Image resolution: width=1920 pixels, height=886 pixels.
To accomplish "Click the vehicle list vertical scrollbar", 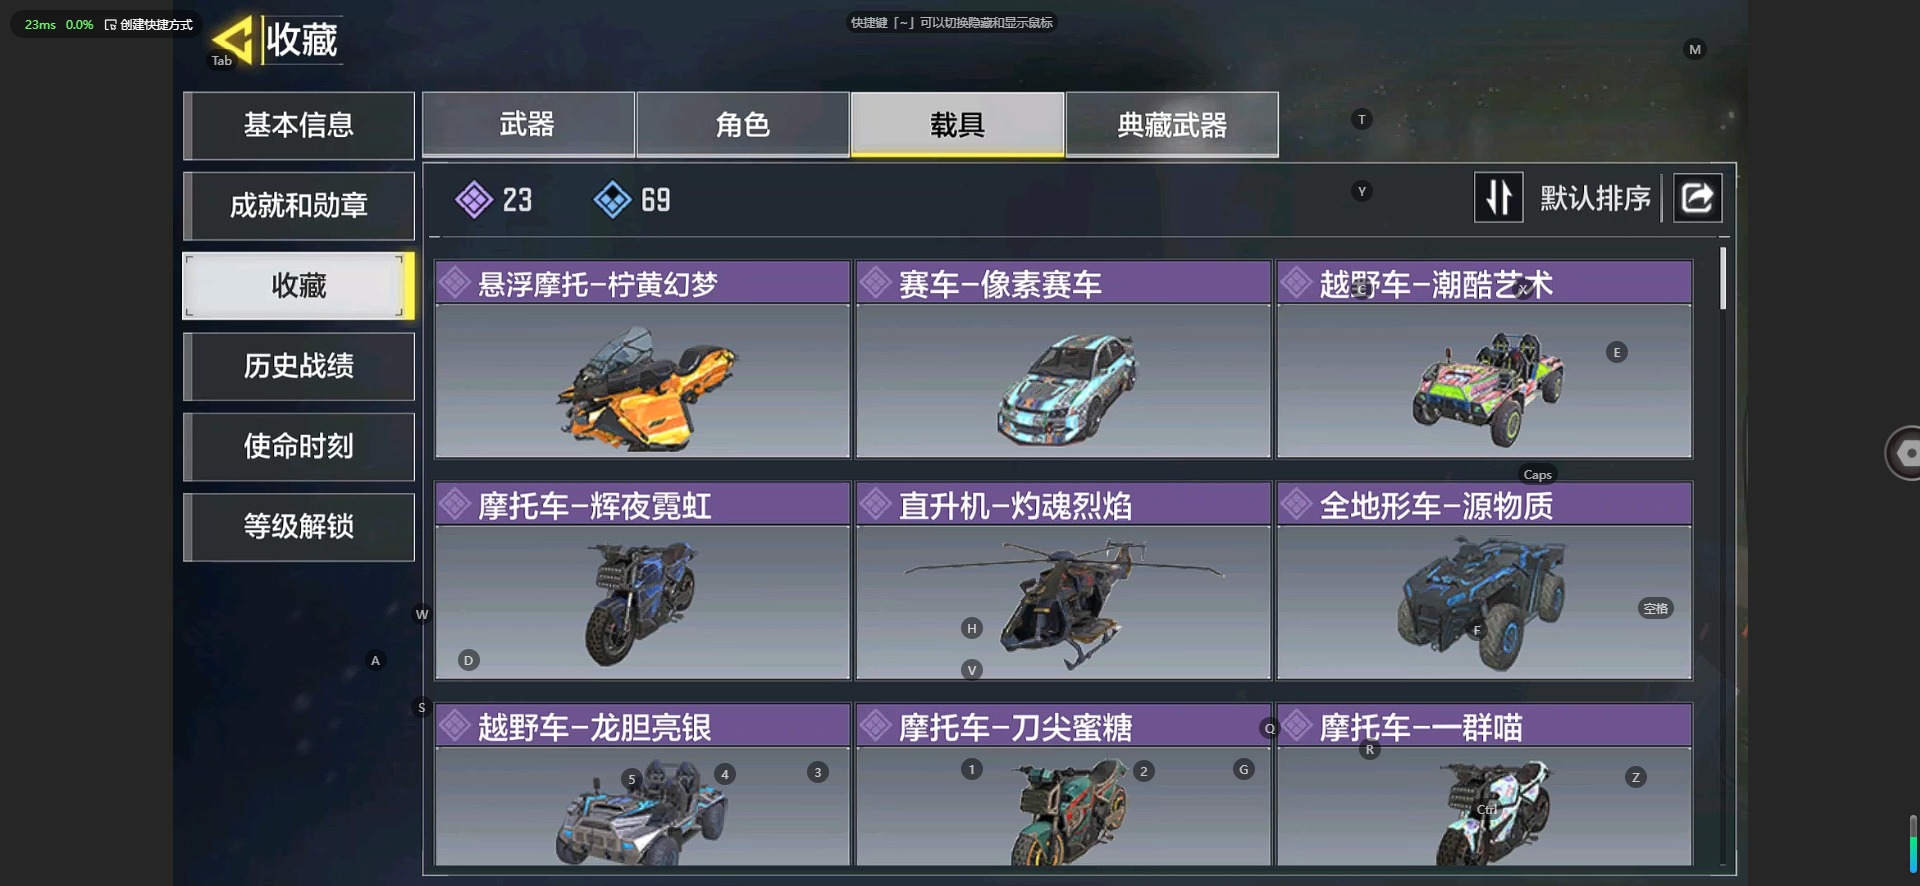I will (1723, 279).
